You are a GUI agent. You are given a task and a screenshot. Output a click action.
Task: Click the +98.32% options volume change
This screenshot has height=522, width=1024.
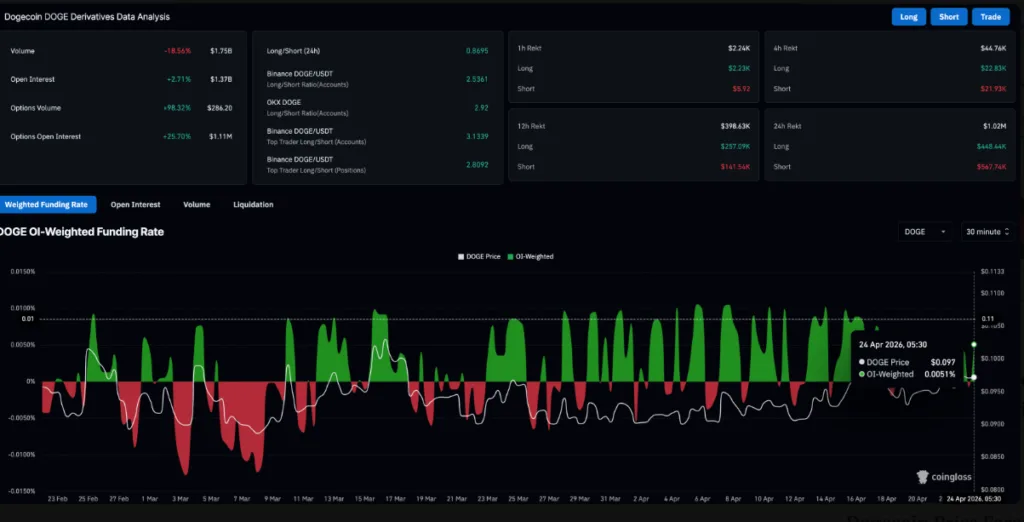pyautogui.click(x=177, y=108)
